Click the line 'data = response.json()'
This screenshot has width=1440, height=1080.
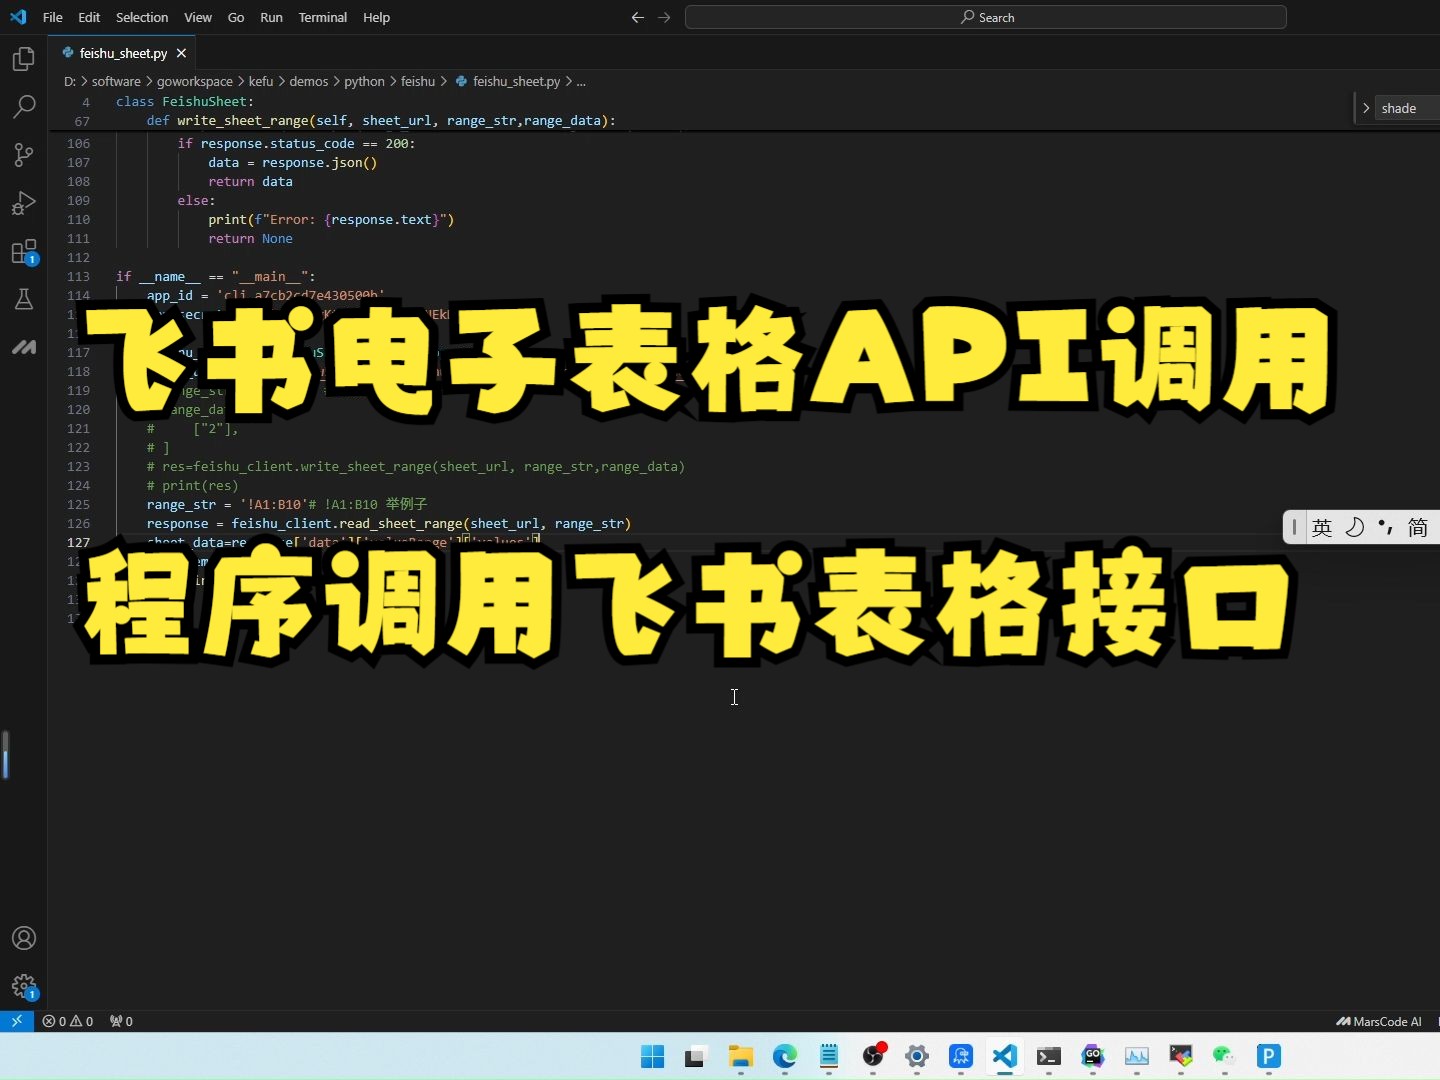coord(293,162)
